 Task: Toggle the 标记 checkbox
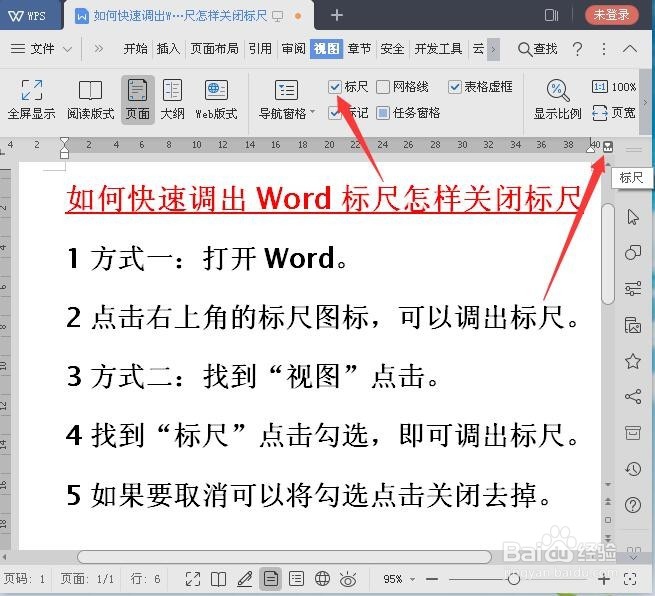(x=335, y=113)
